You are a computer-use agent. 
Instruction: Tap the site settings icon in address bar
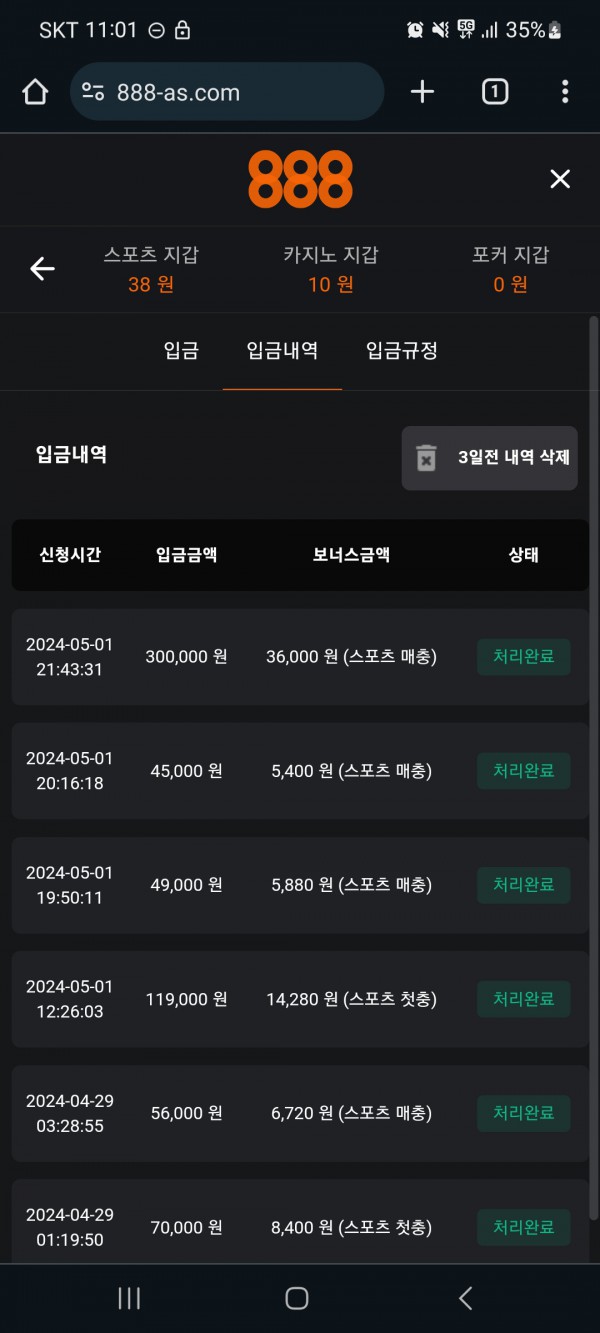coord(93,93)
